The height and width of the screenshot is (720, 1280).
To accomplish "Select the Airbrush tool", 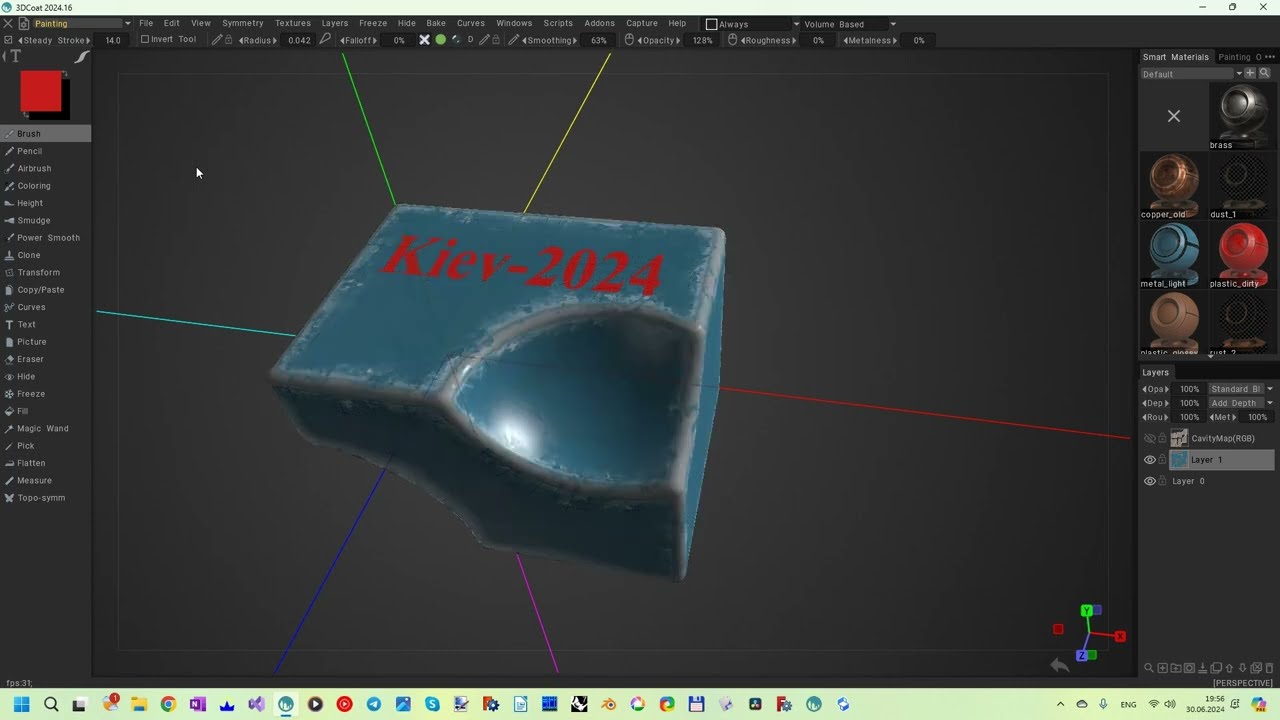I will [x=45, y=168].
